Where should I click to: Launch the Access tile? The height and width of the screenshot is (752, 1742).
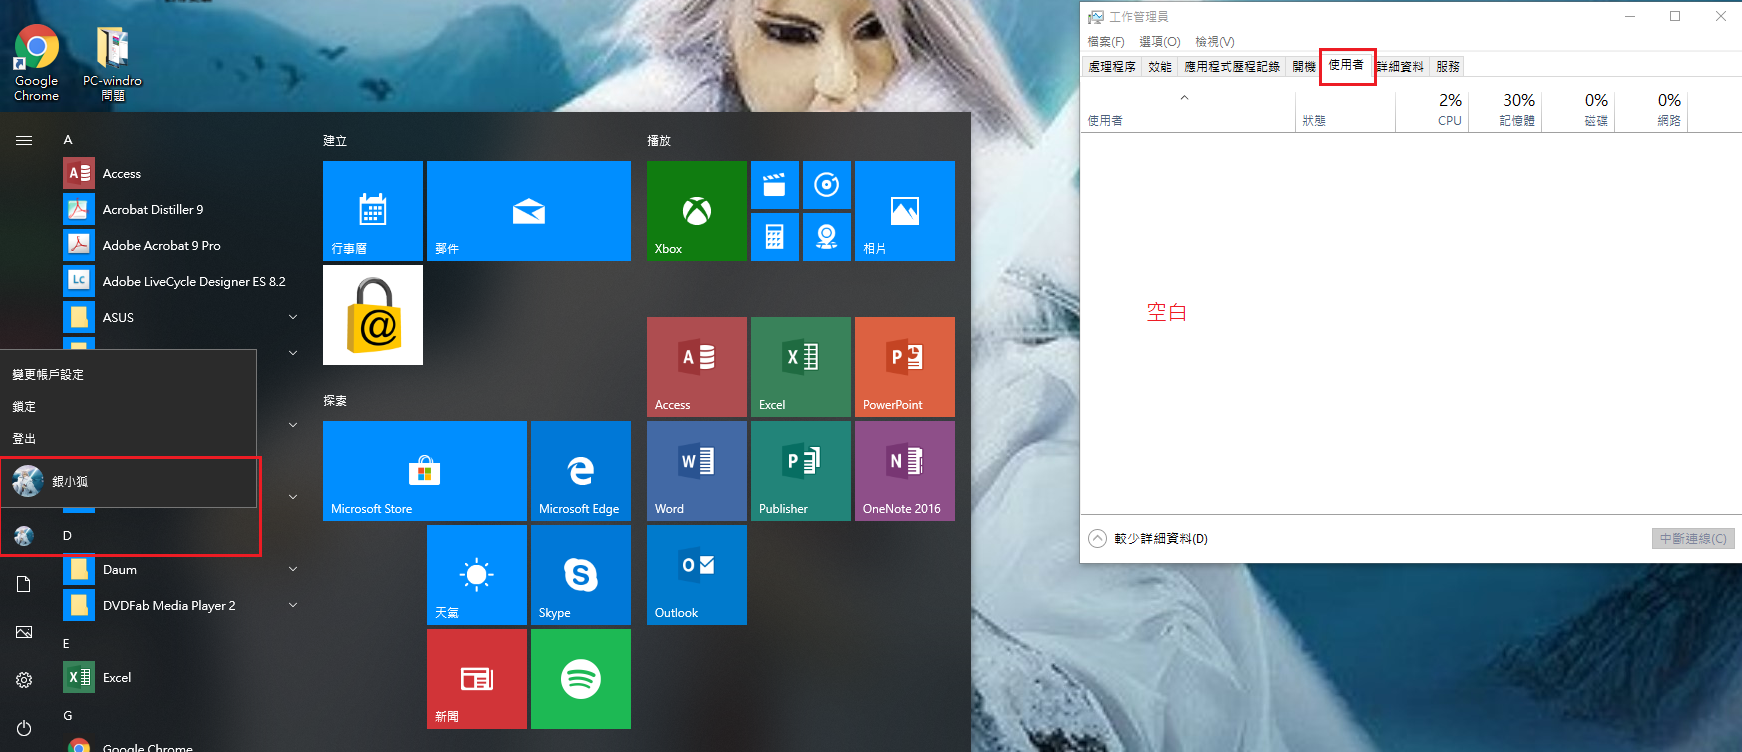click(x=697, y=367)
